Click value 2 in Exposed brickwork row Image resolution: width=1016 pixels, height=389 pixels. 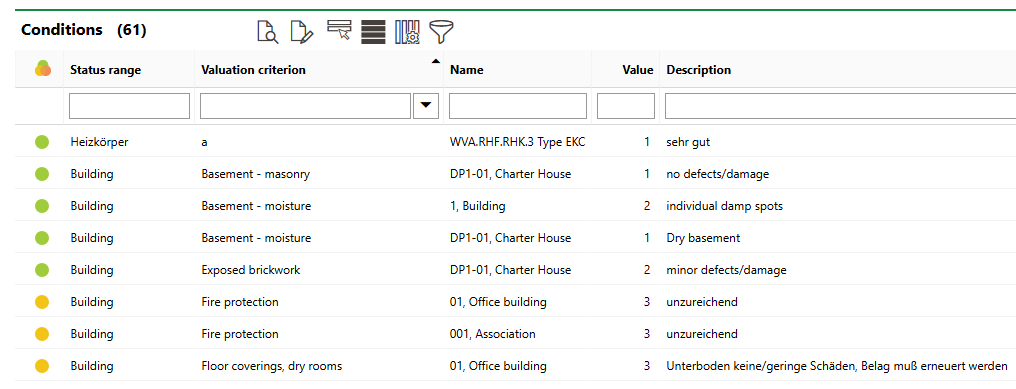point(647,270)
